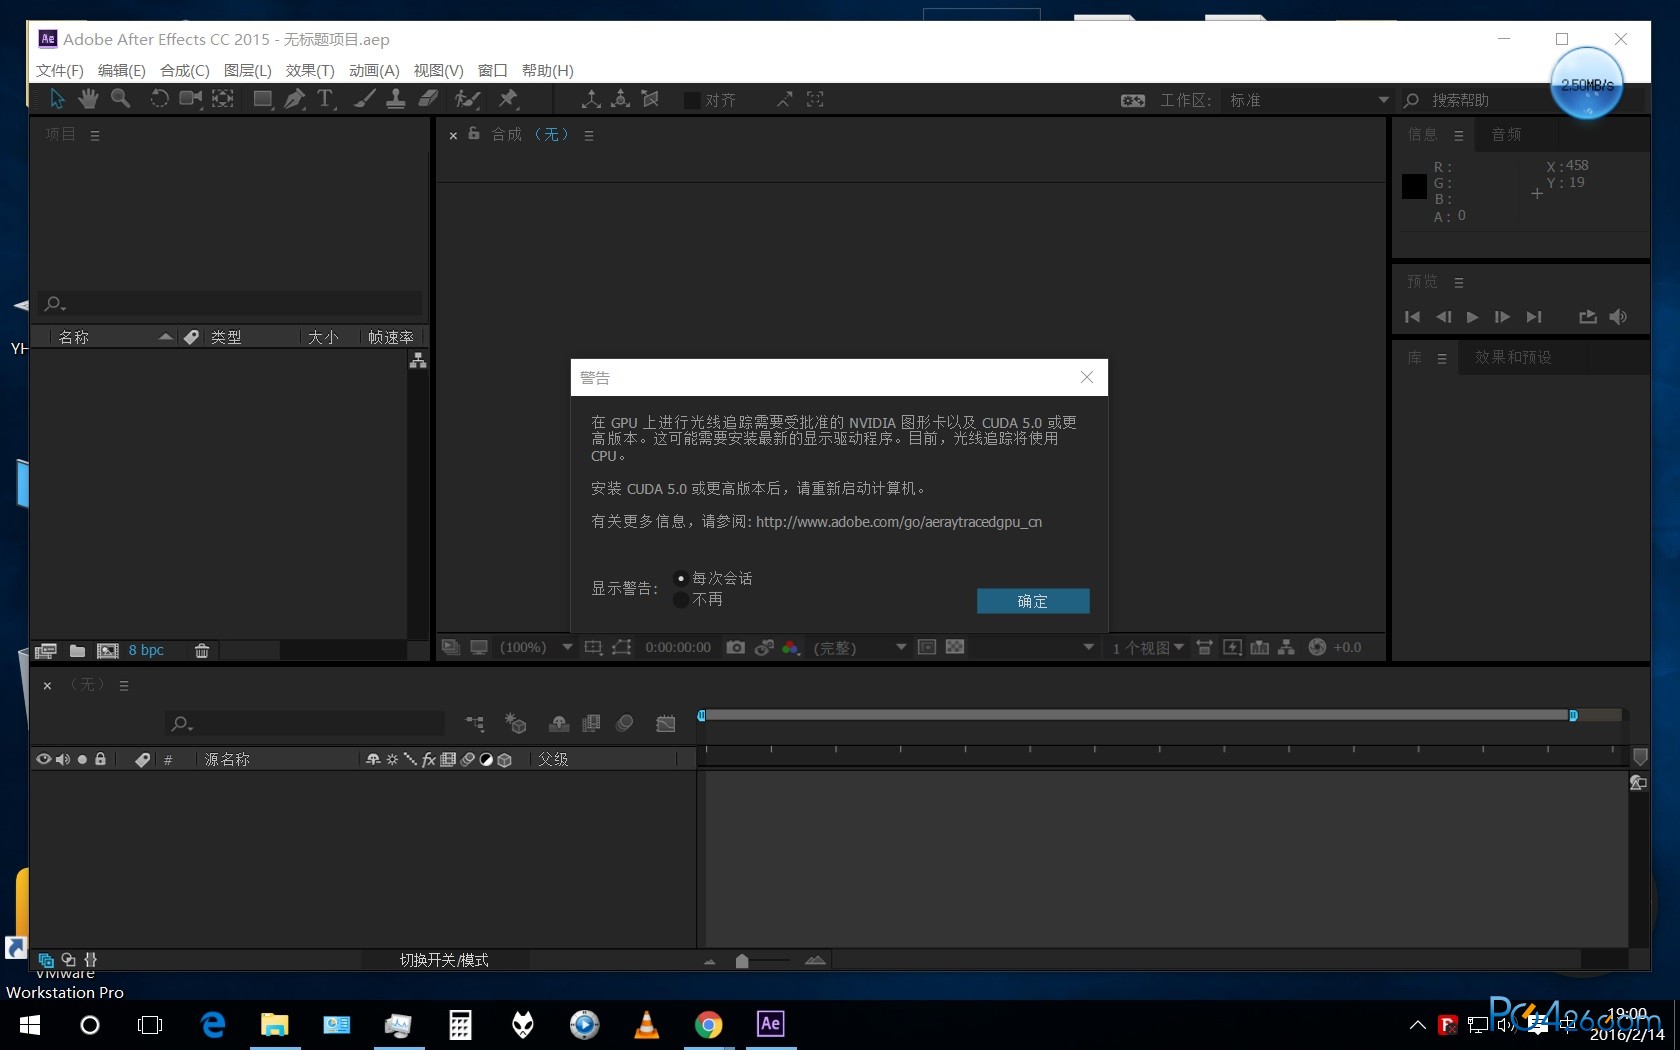Click the time navigator start handle
This screenshot has width=1680, height=1050.
(x=701, y=715)
